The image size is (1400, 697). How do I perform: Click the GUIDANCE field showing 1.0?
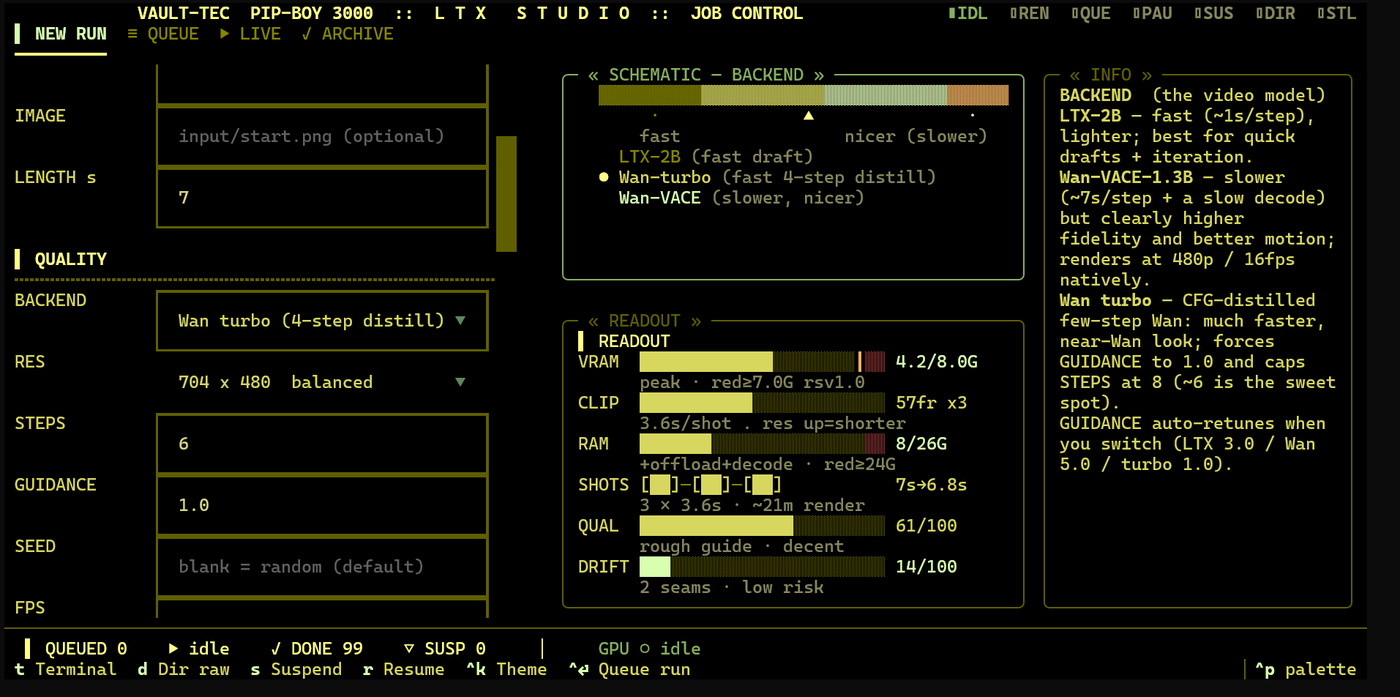coord(322,505)
